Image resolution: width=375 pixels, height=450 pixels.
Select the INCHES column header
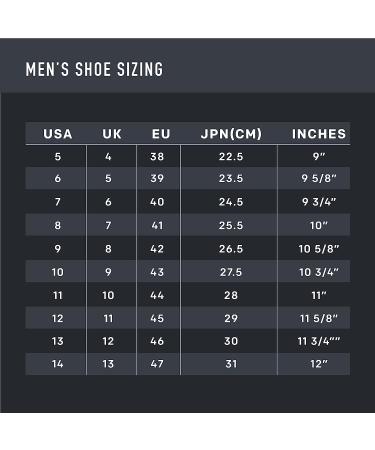(319, 134)
